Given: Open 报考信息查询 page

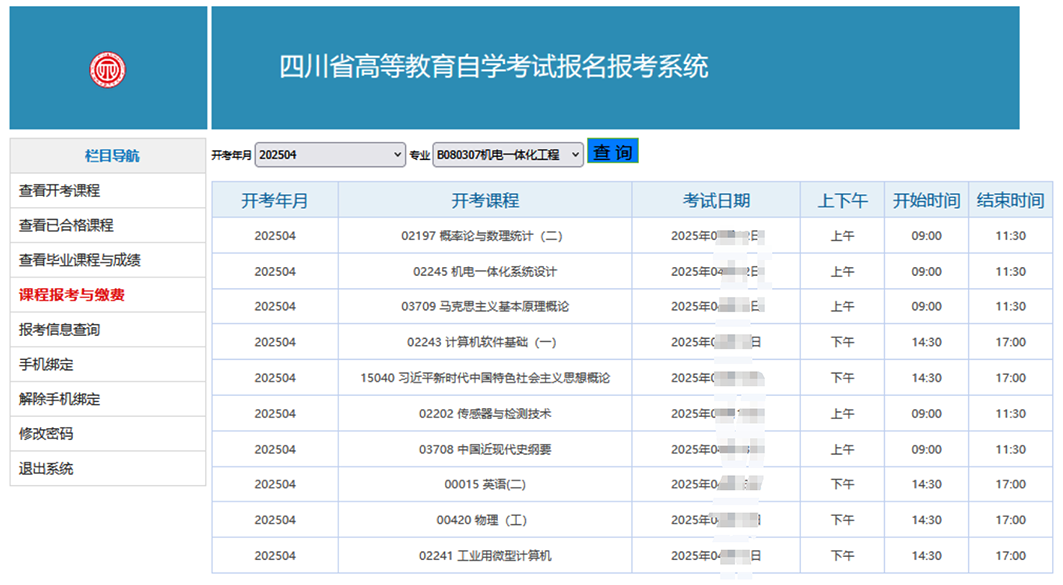Looking at the screenshot, I should coord(59,329).
